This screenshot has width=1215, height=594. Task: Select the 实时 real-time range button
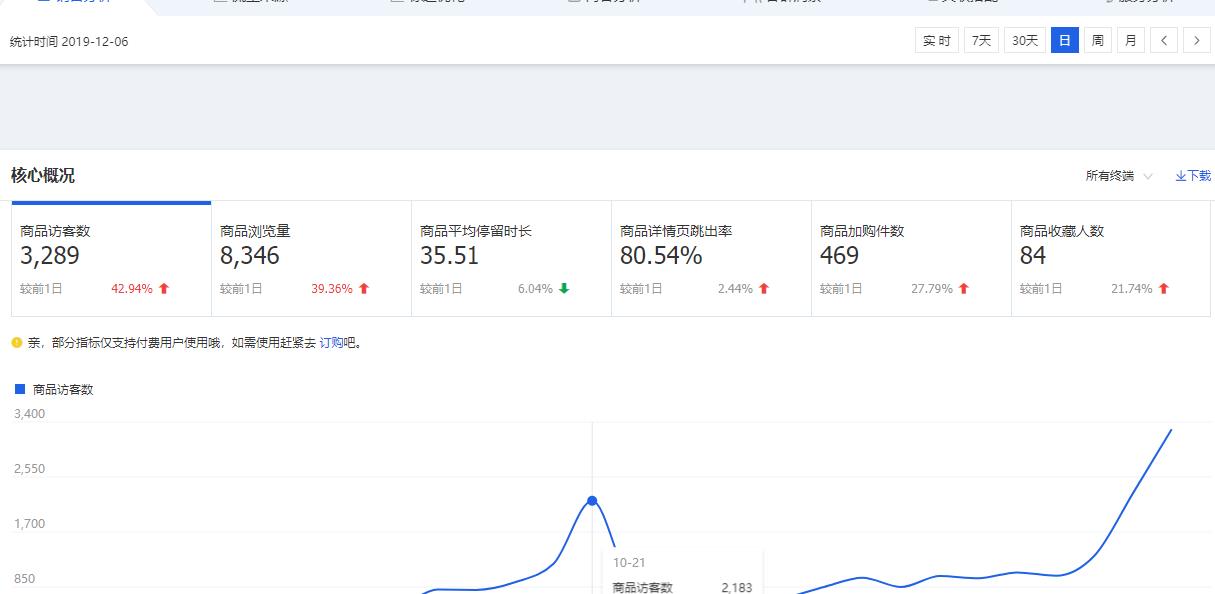(x=937, y=41)
